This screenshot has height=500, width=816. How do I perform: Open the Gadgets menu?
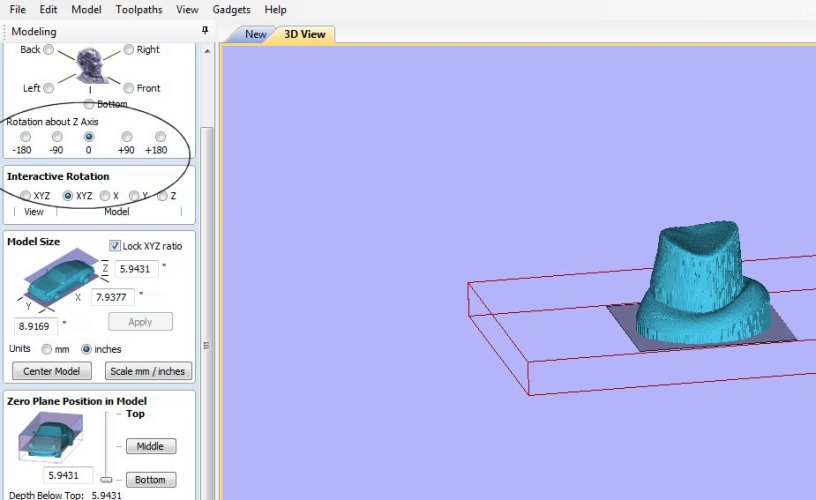pos(232,9)
